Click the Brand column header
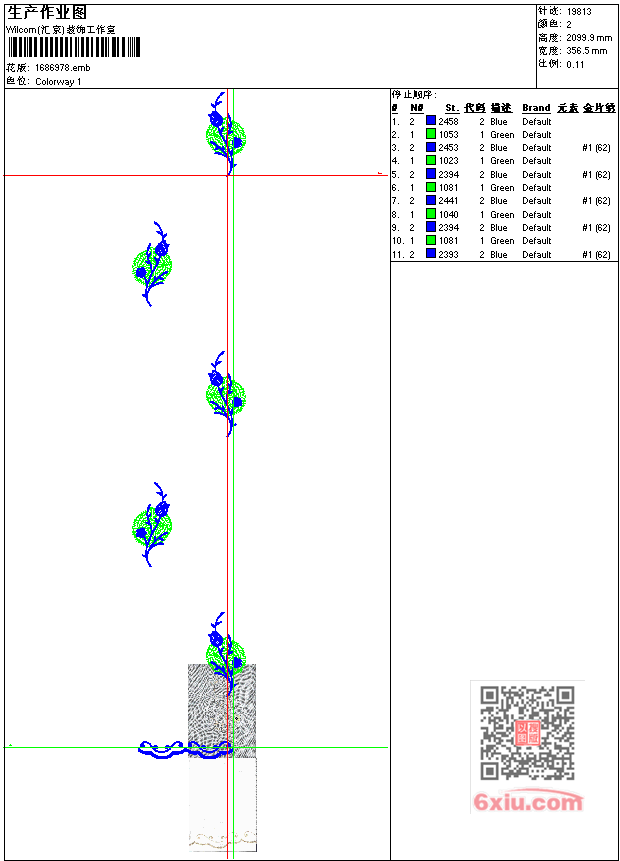This screenshot has width=620, height=861. tap(536, 108)
